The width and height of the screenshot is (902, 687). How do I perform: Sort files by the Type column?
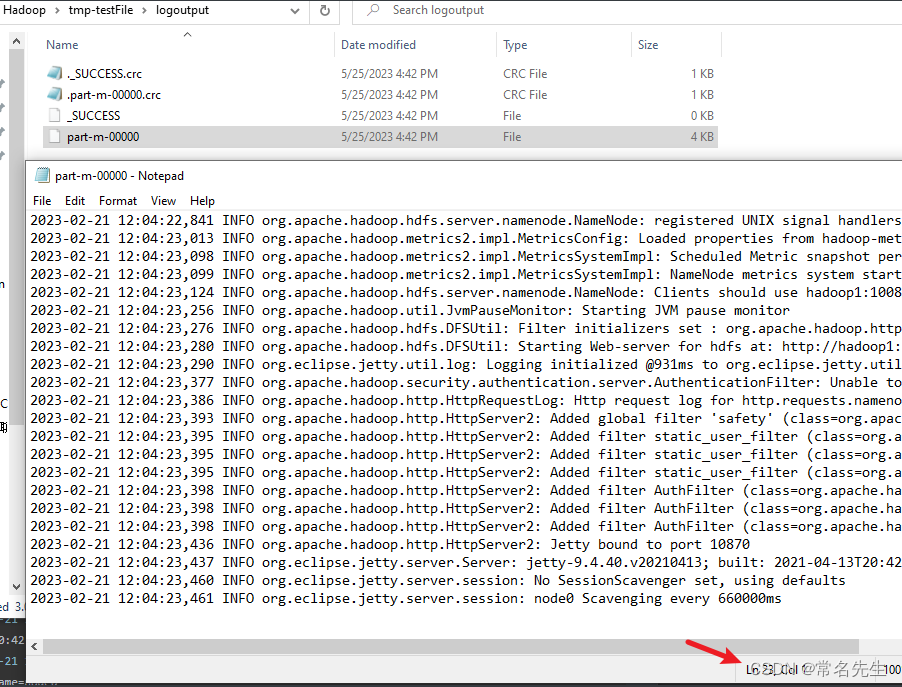click(515, 45)
